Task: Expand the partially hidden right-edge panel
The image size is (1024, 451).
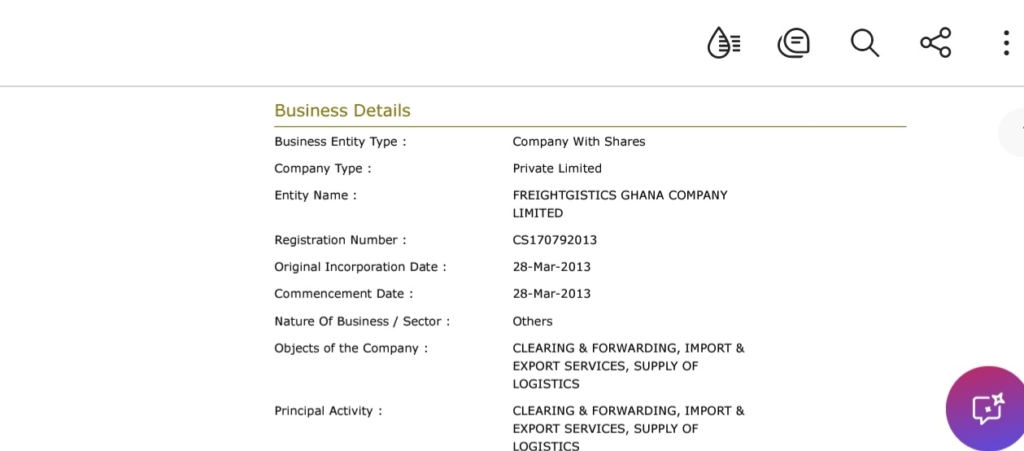Action: click(1014, 130)
